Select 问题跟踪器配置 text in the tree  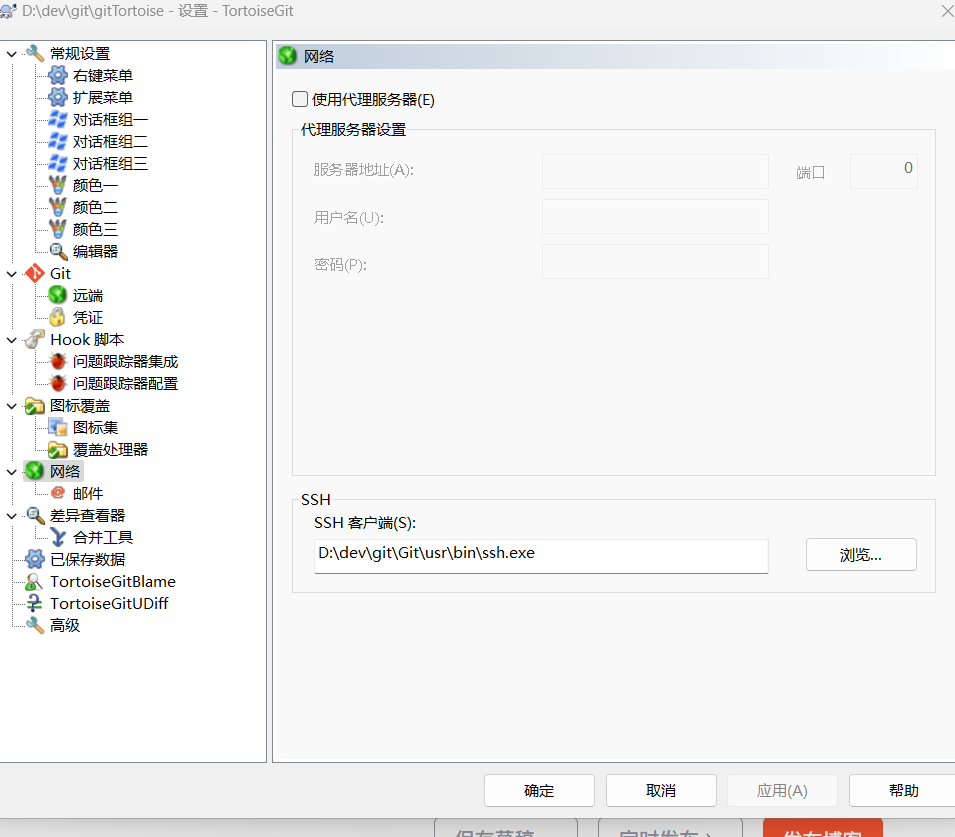[125, 383]
